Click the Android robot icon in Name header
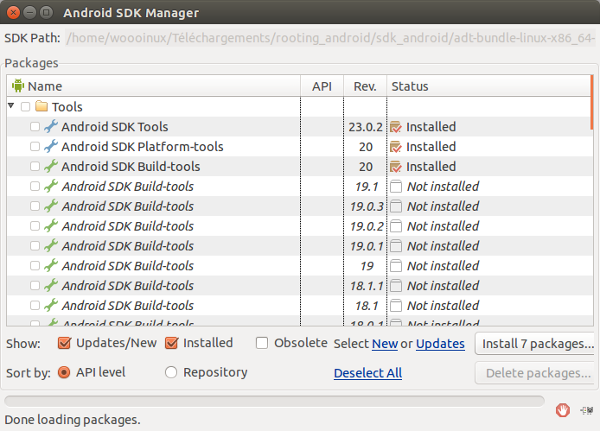Screen dimensions: 600x431 click(x=18, y=86)
